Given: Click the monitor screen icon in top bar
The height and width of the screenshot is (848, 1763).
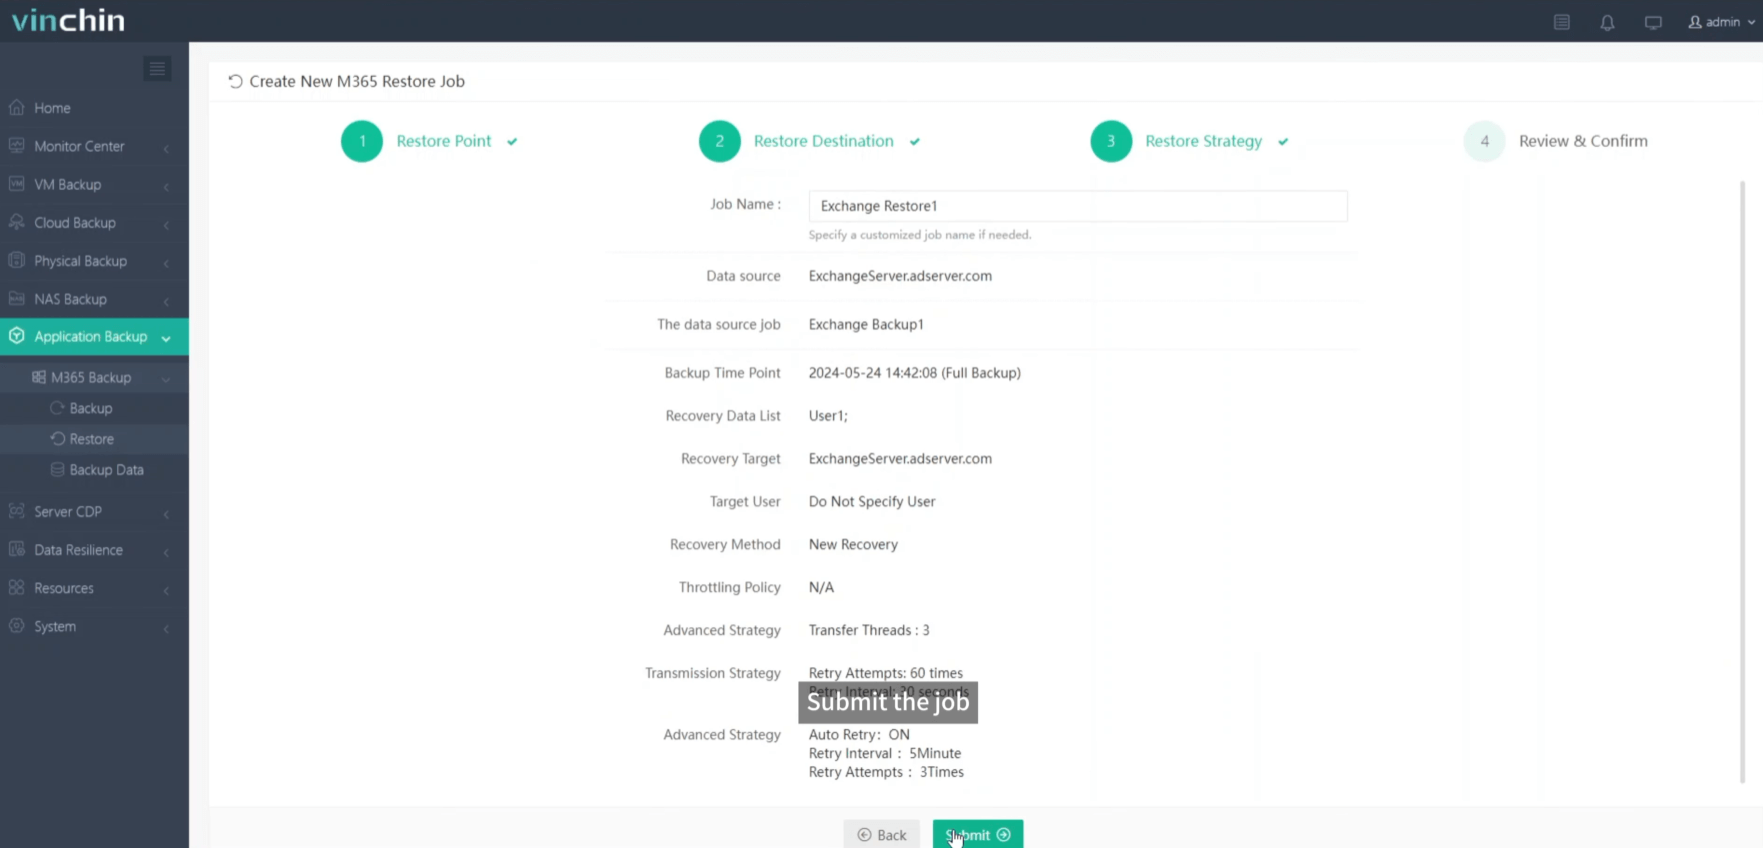Looking at the screenshot, I should click(1653, 22).
